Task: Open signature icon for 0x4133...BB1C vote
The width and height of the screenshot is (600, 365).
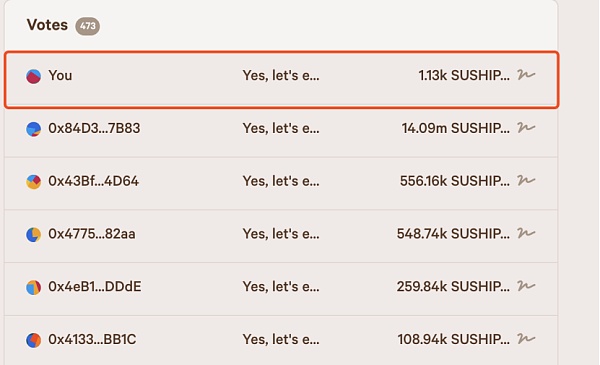Action: 526,339
